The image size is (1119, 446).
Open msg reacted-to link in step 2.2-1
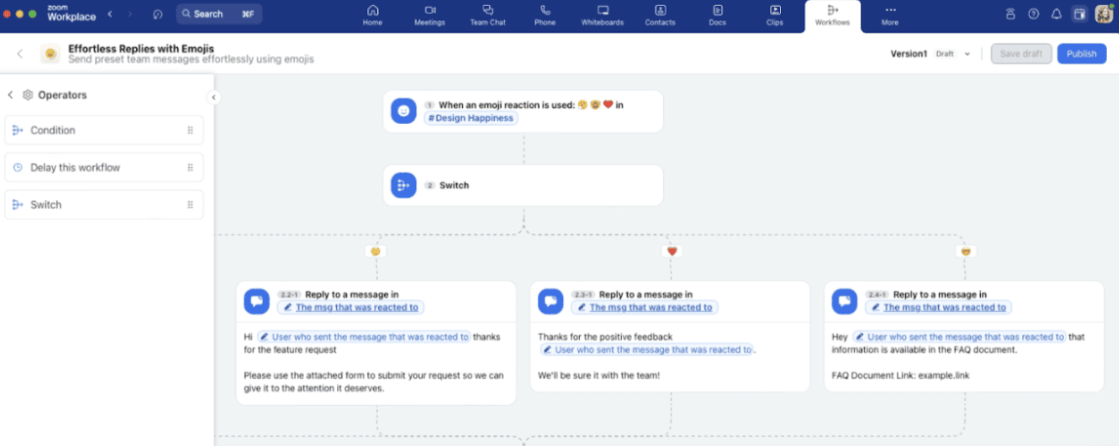pyautogui.click(x=351, y=308)
